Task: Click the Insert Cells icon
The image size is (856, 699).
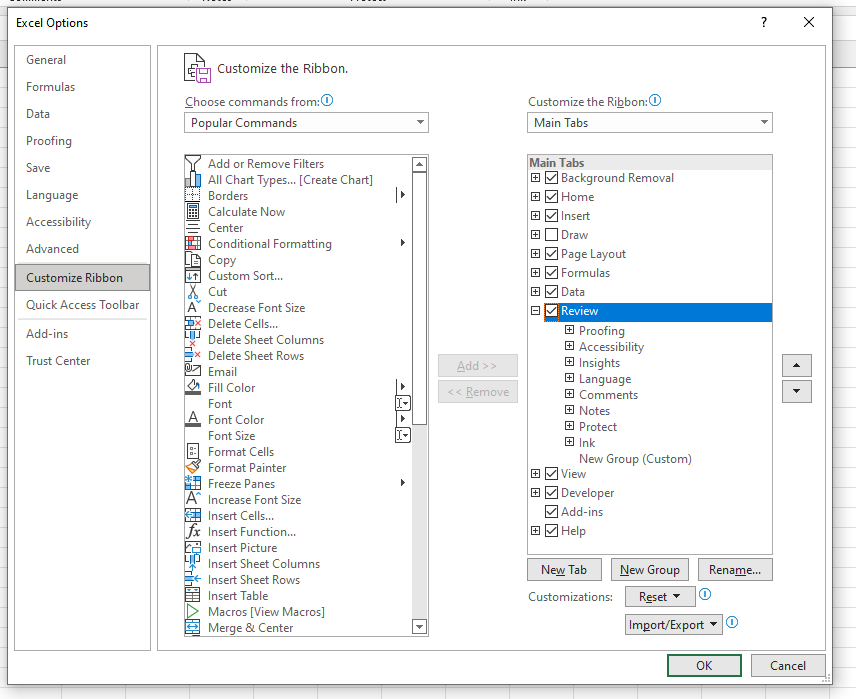Action: (x=193, y=516)
